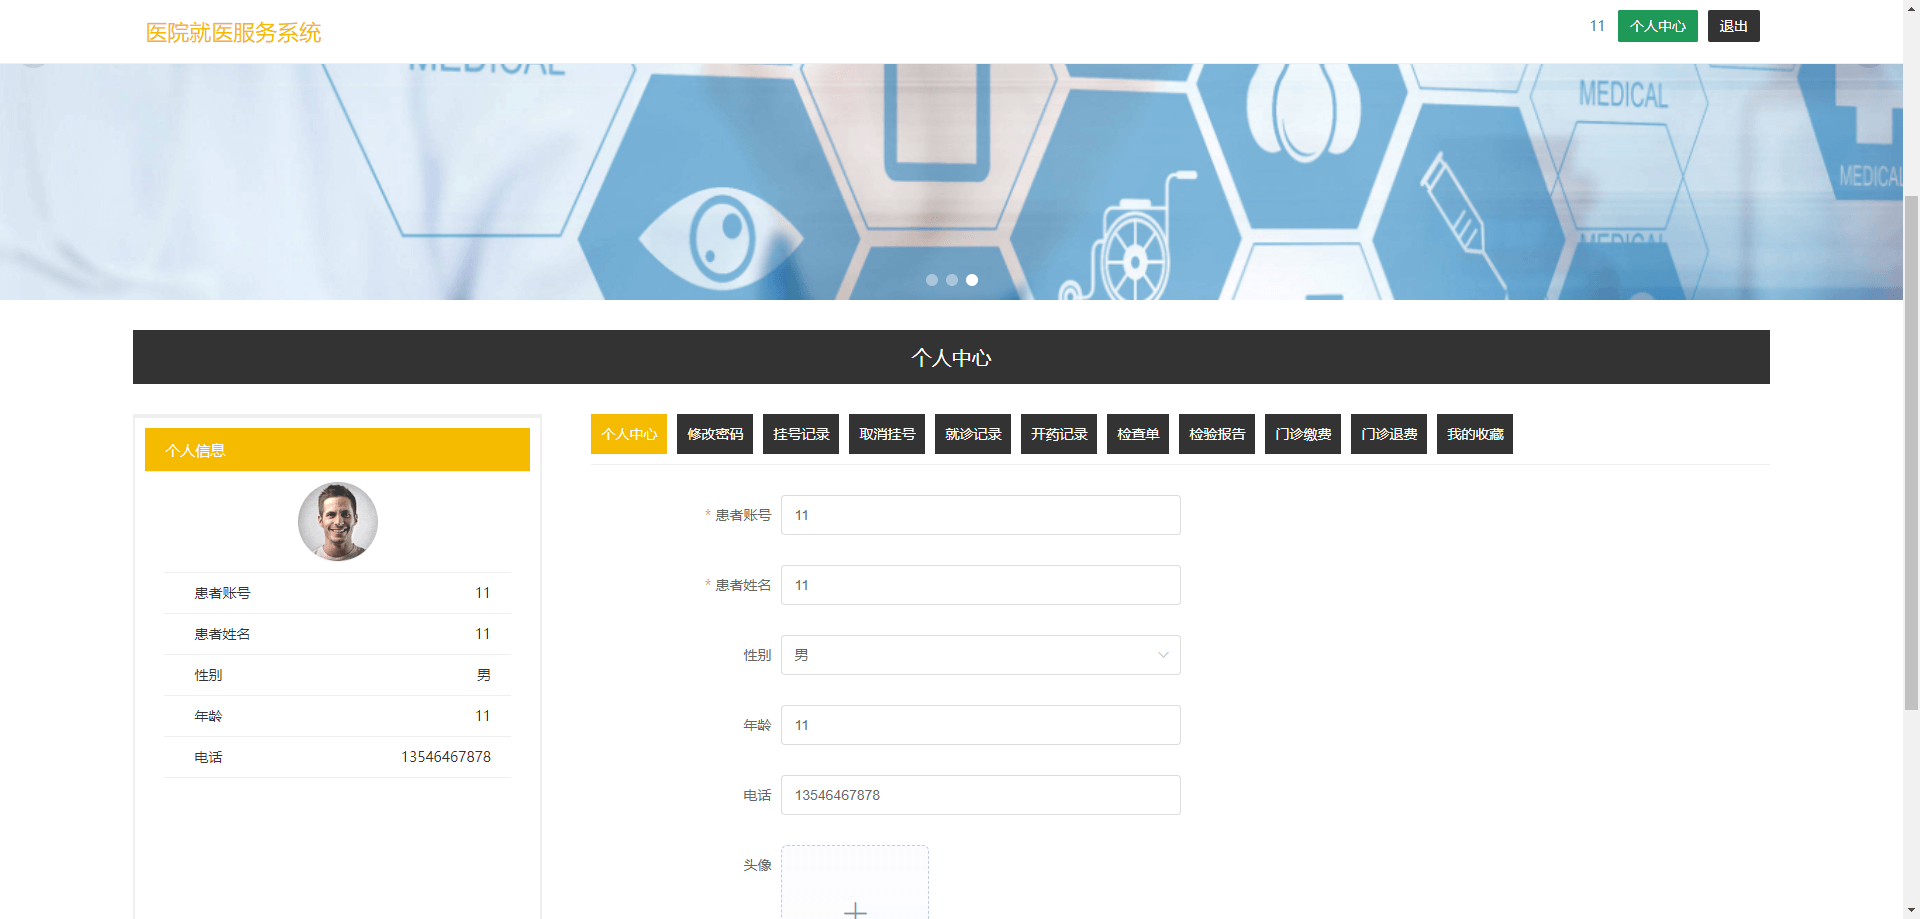The height and width of the screenshot is (919, 1920).
Task: Open the 检验报告 tab
Action: [x=1217, y=434]
